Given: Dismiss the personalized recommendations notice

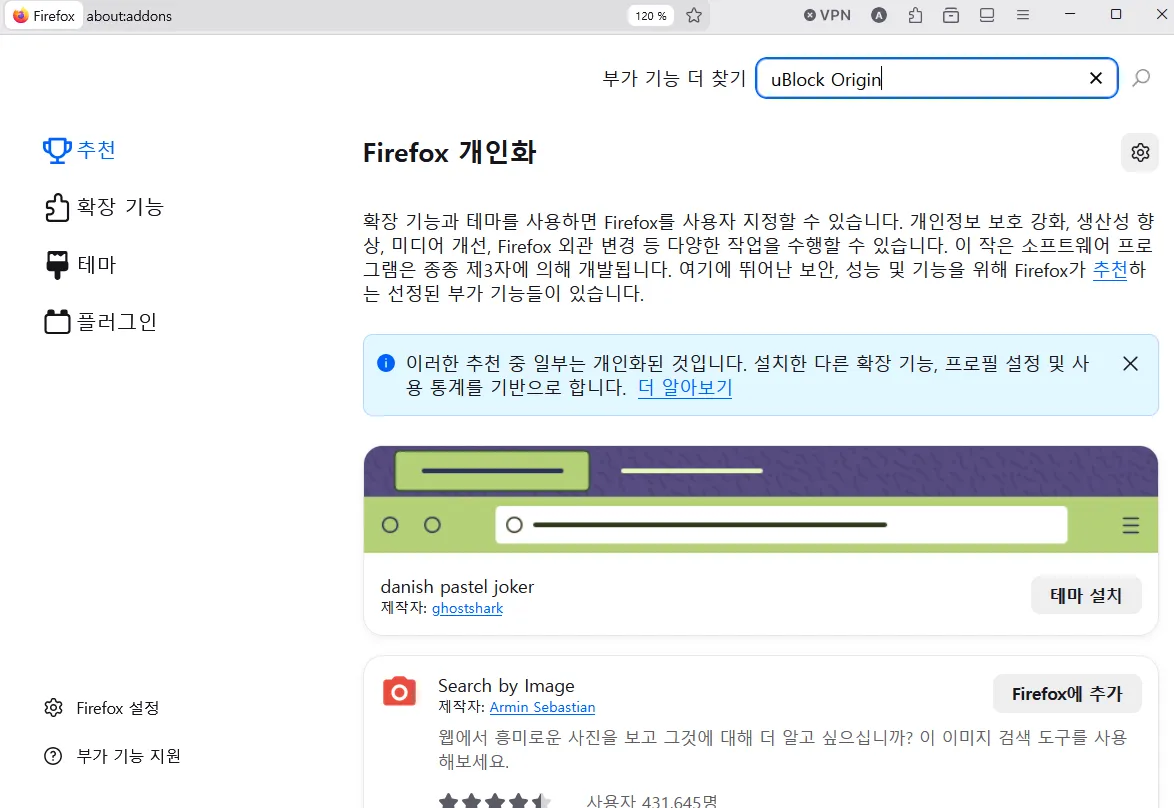Looking at the screenshot, I should pos(1131,364).
